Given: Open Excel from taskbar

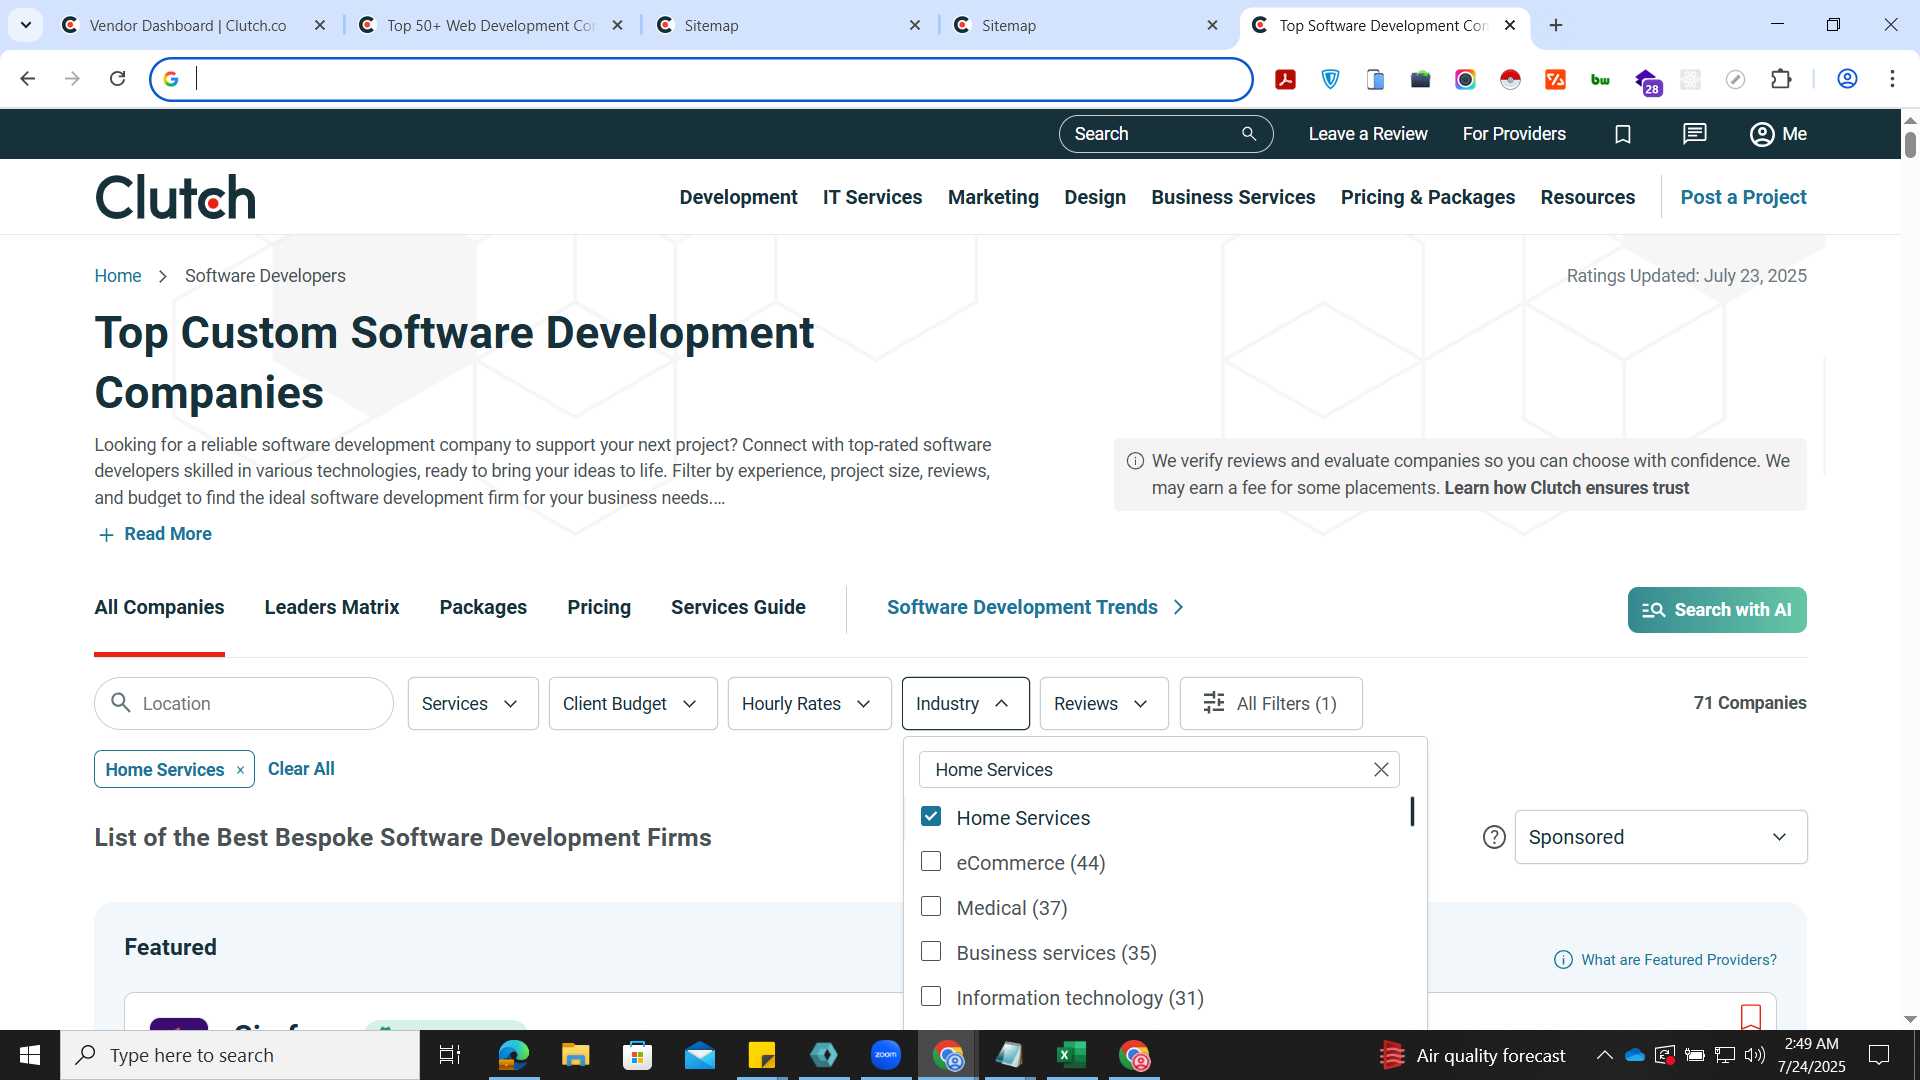Looking at the screenshot, I should tap(1071, 1055).
